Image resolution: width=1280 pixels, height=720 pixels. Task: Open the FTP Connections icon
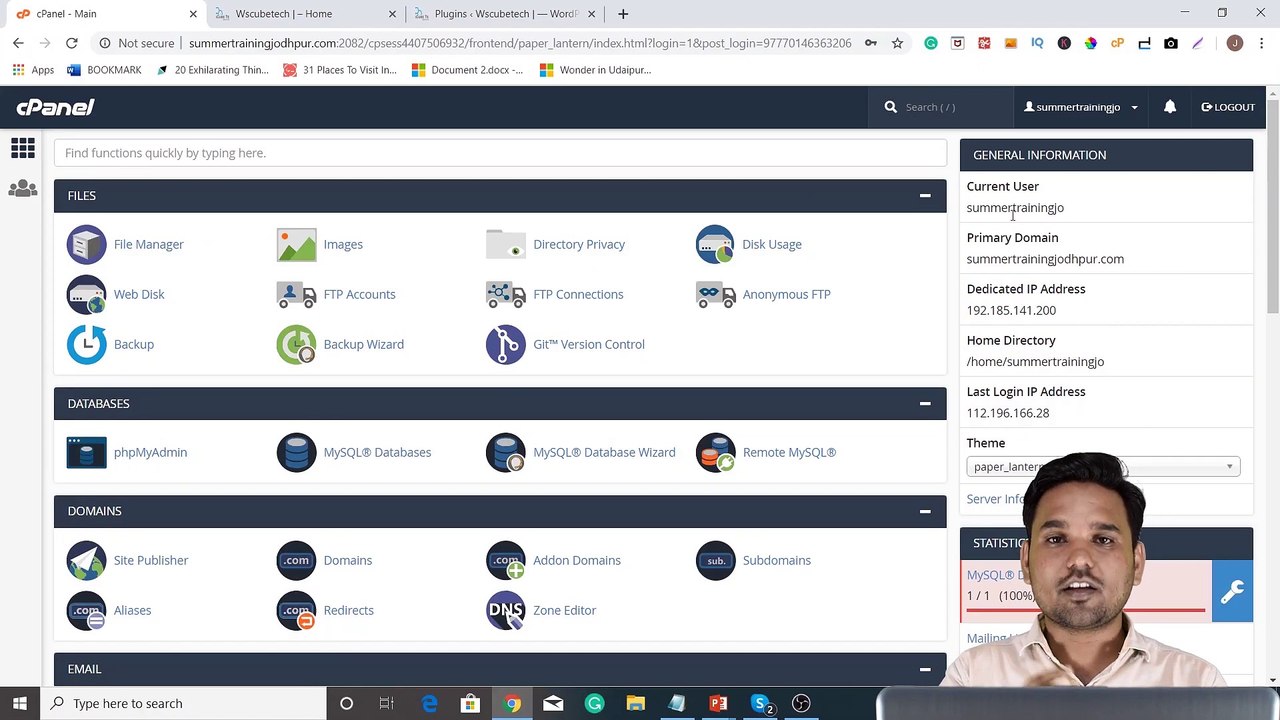(505, 294)
